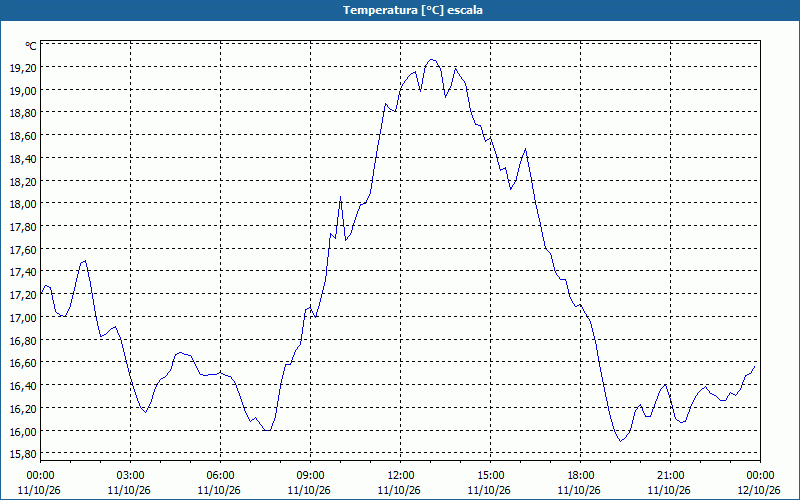800x500 pixels.
Task: Select the 16,20 y-axis value
Action: coord(23,409)
